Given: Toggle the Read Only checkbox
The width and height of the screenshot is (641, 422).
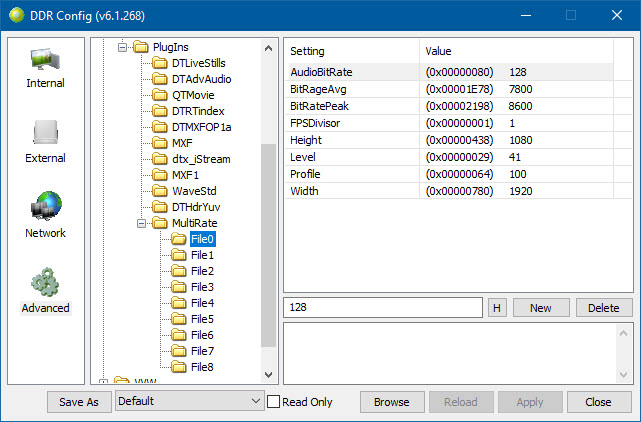Looking at the screenshot, I should click(273, 402).
